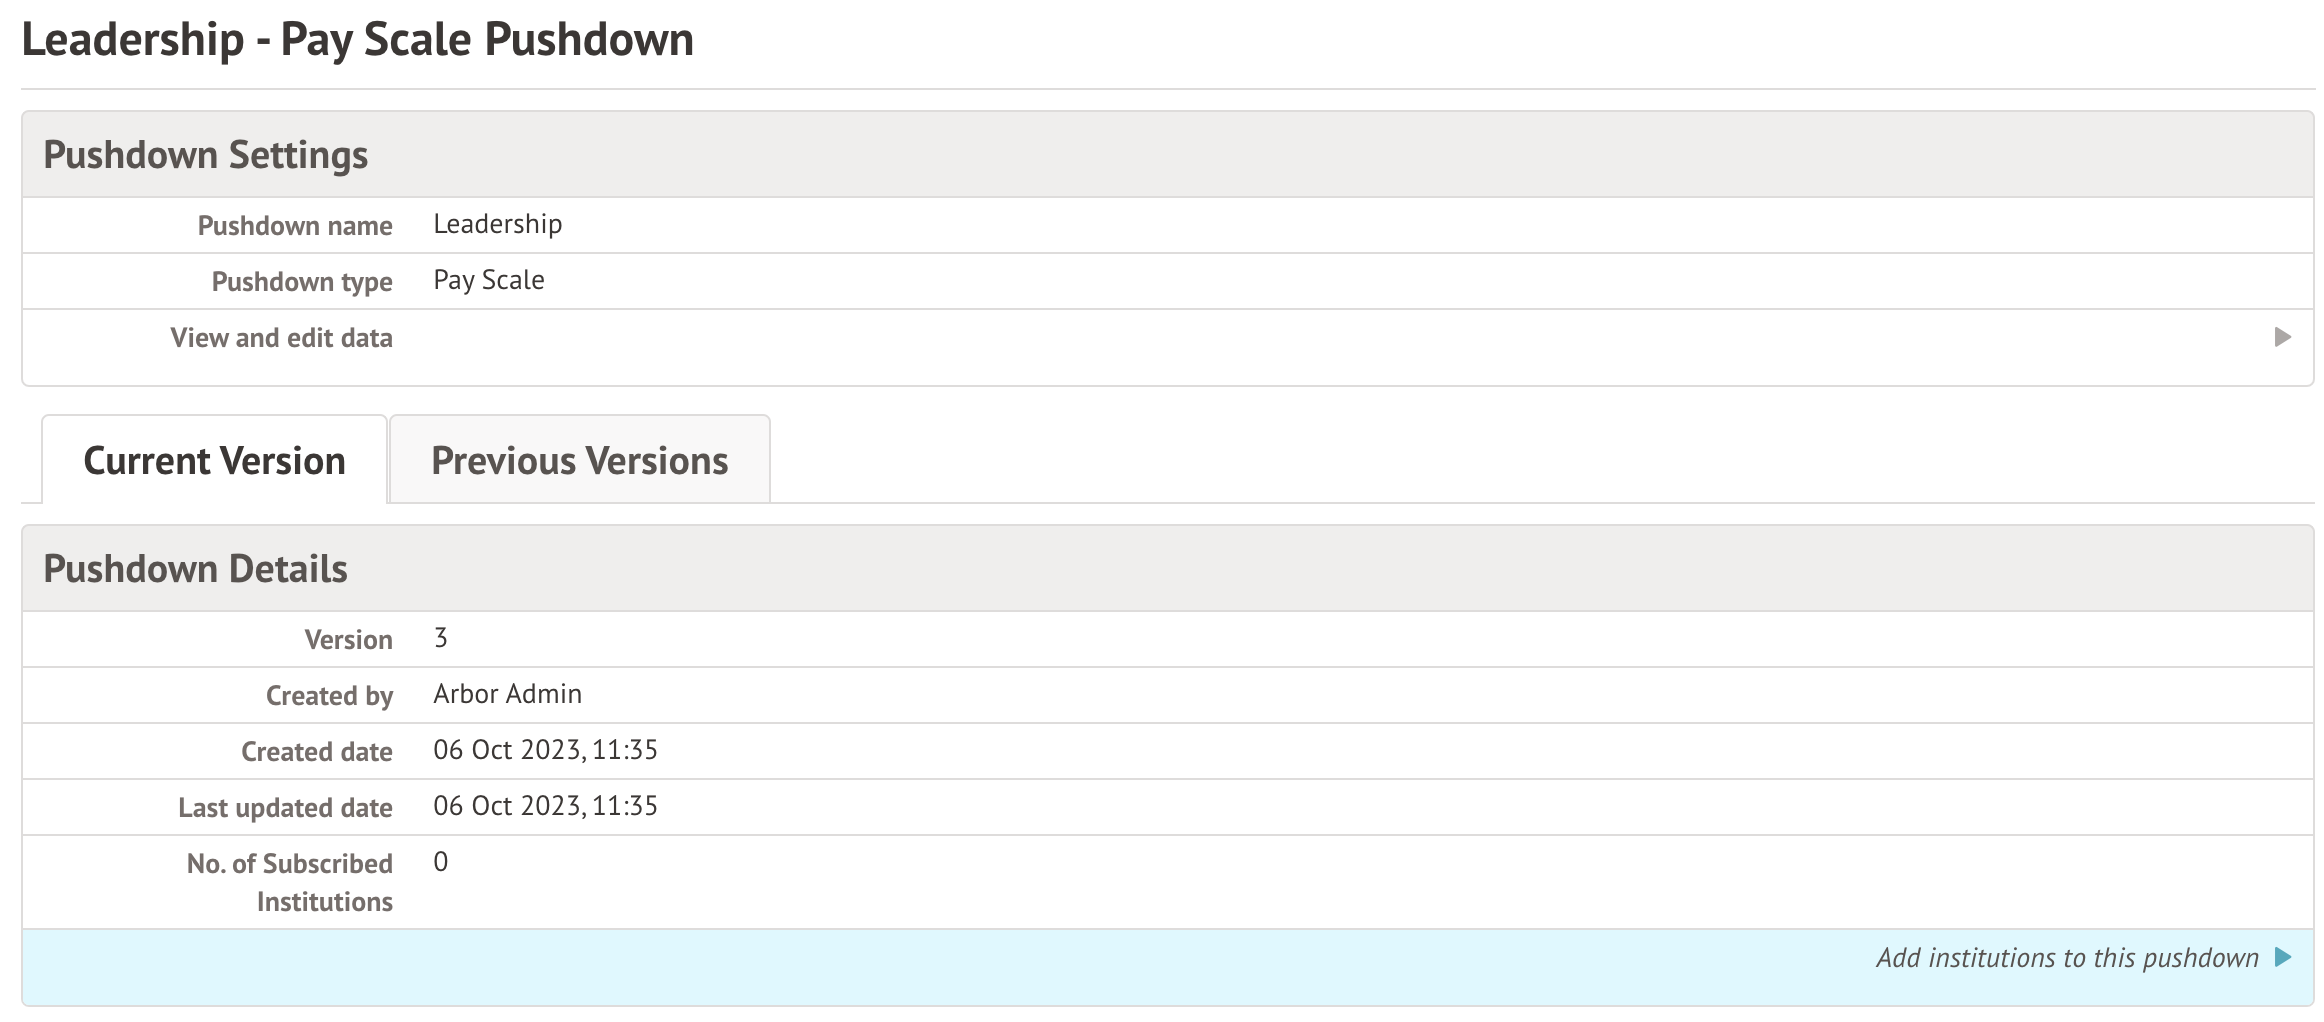The image size is (2324, 1022).
Task: Click the Leadership pushdown name value
Action: tap(497, 224)
